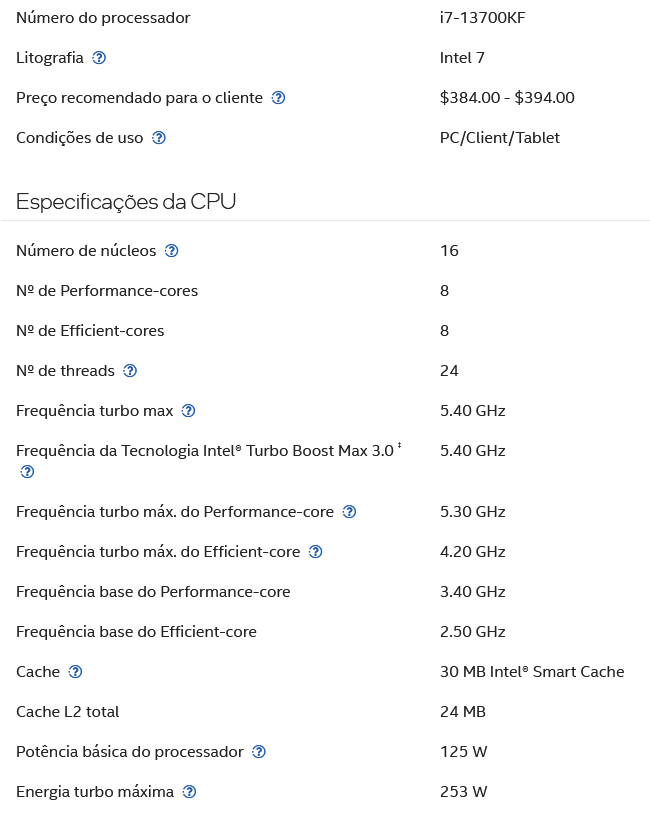The width and height of the screenshot is (650, 822).
Task: Open help for Preço recomendado para o cliente
Action: 278,98
